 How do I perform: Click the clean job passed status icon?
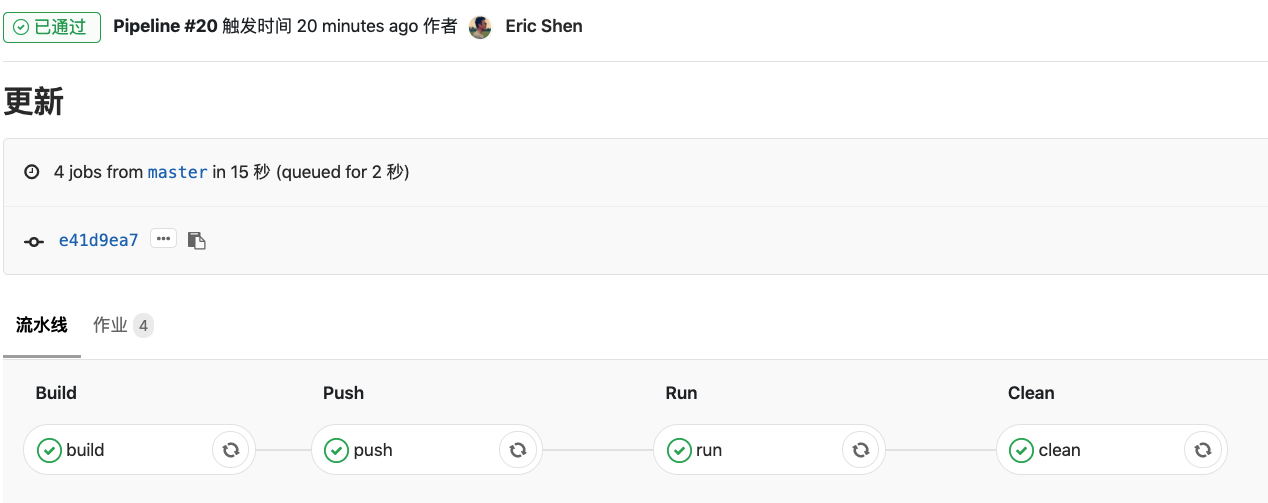pyautogui.click(x=1021, y=450)
